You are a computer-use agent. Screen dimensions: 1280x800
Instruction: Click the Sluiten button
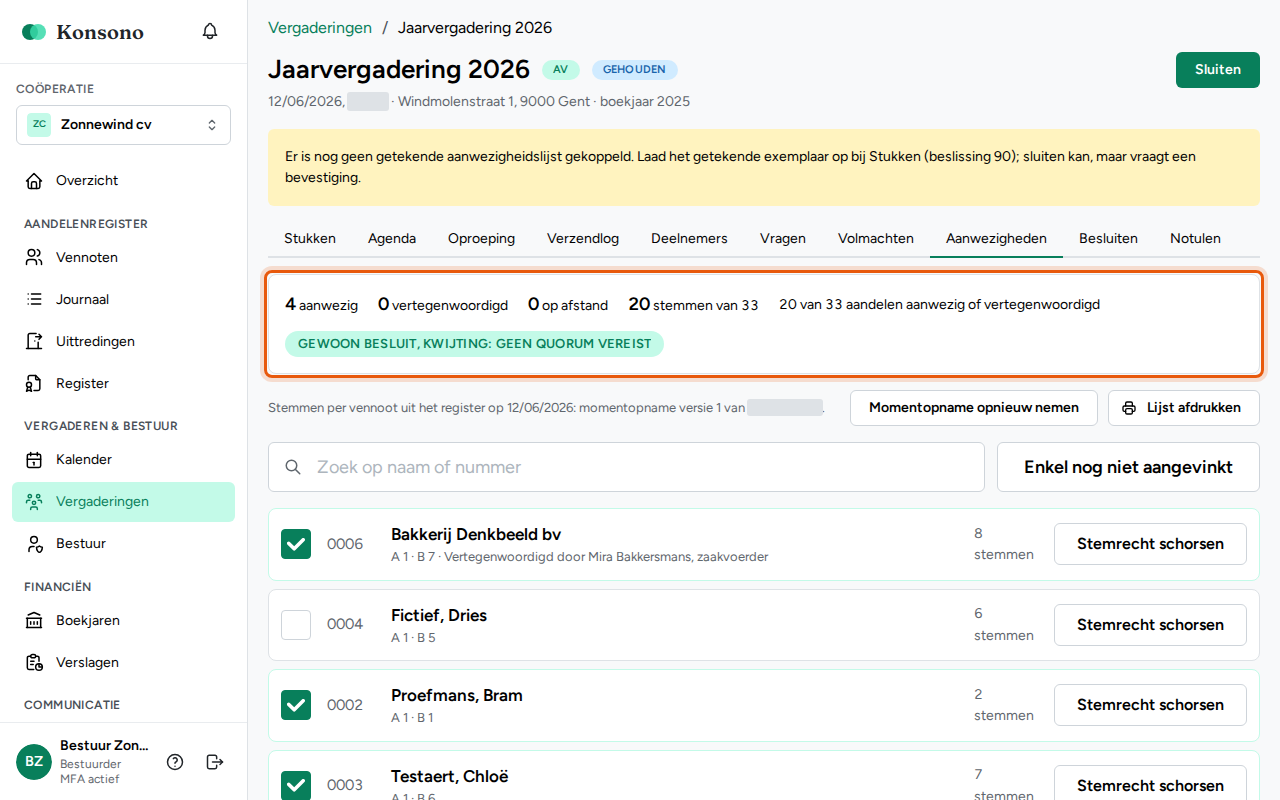point(1218,70)
